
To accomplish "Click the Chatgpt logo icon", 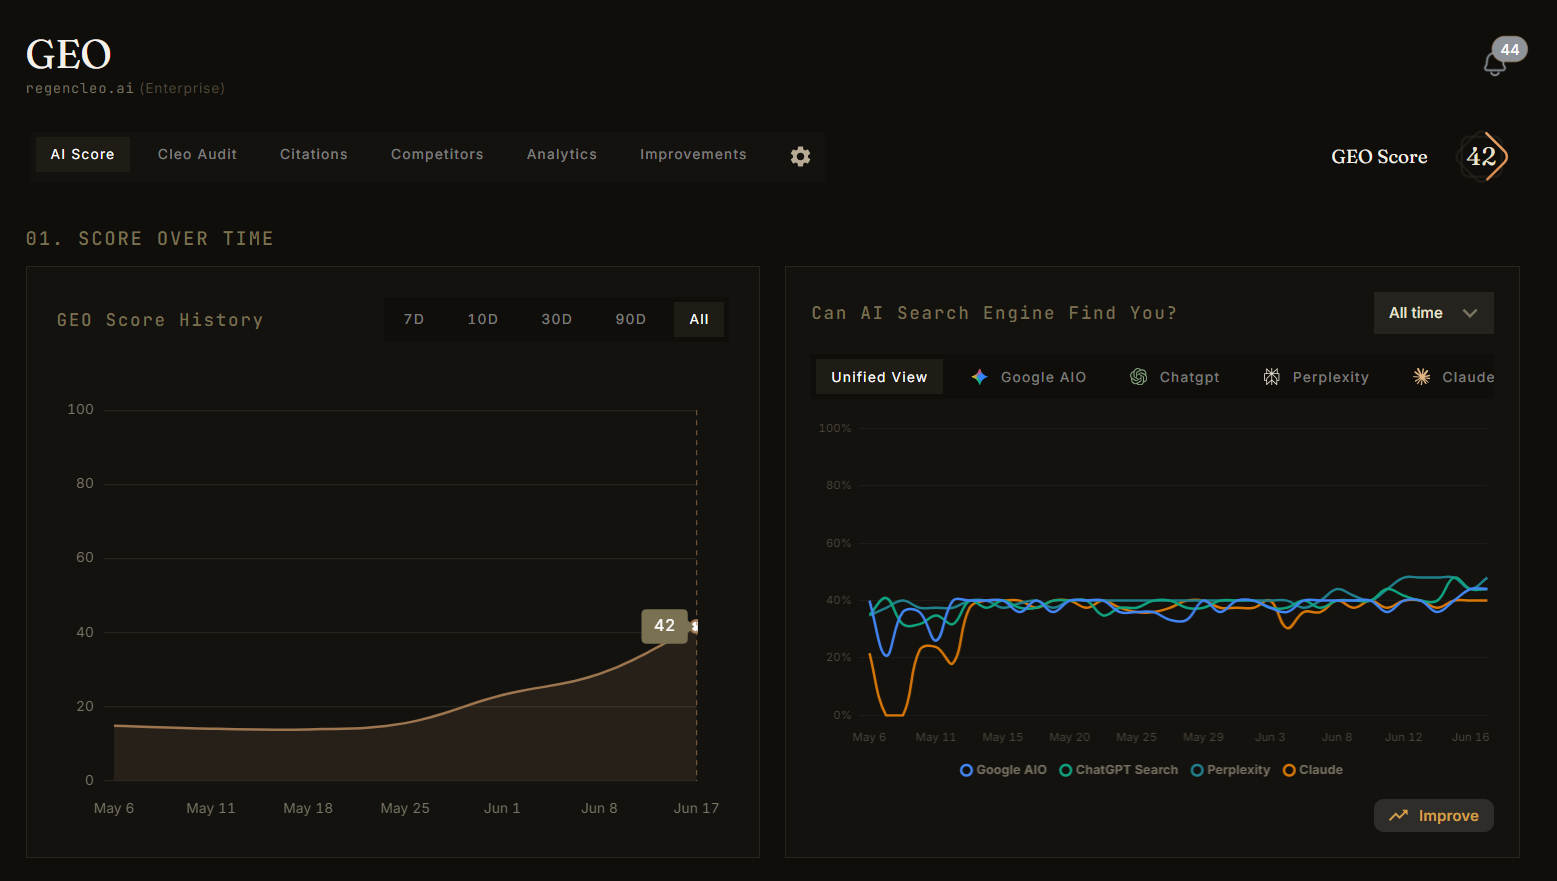I will (x=1138, y=377).
